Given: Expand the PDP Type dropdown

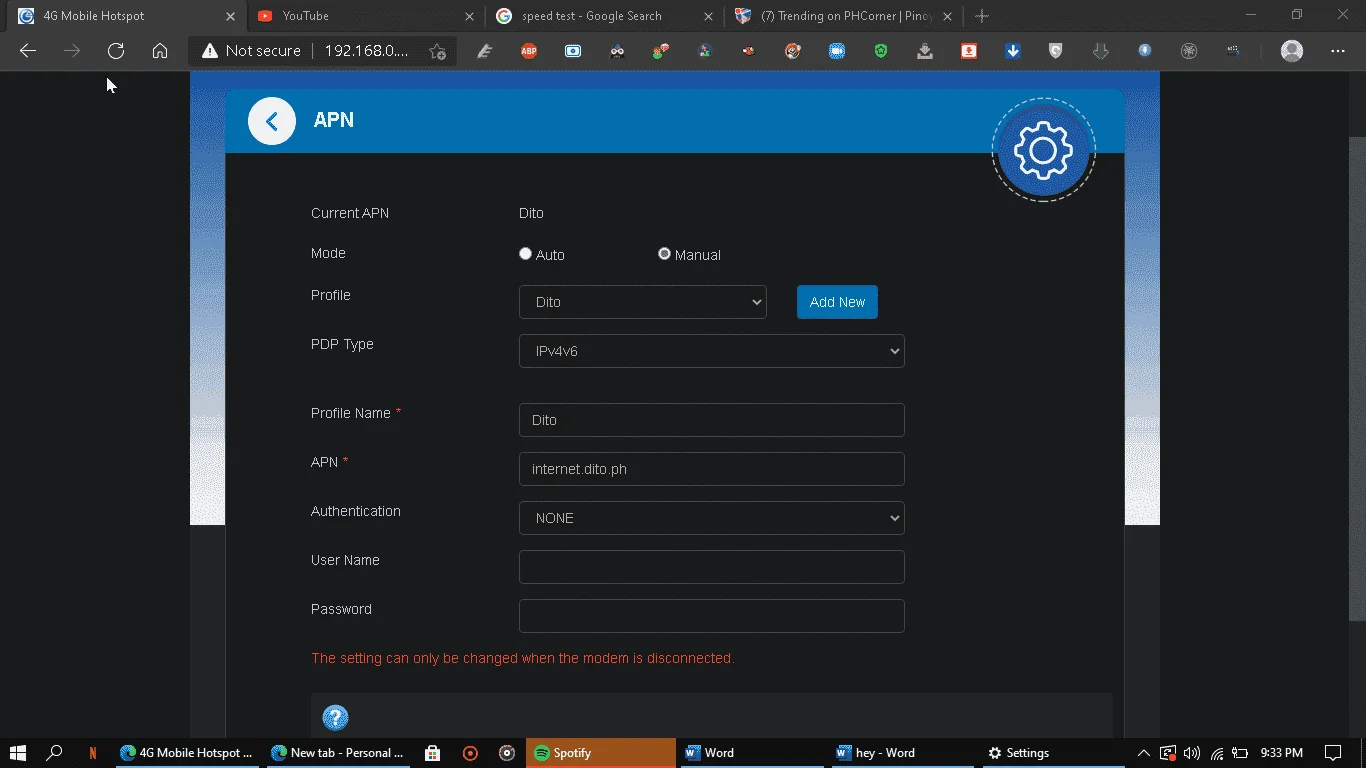Looking at the screenshot, I should [712, 351].
